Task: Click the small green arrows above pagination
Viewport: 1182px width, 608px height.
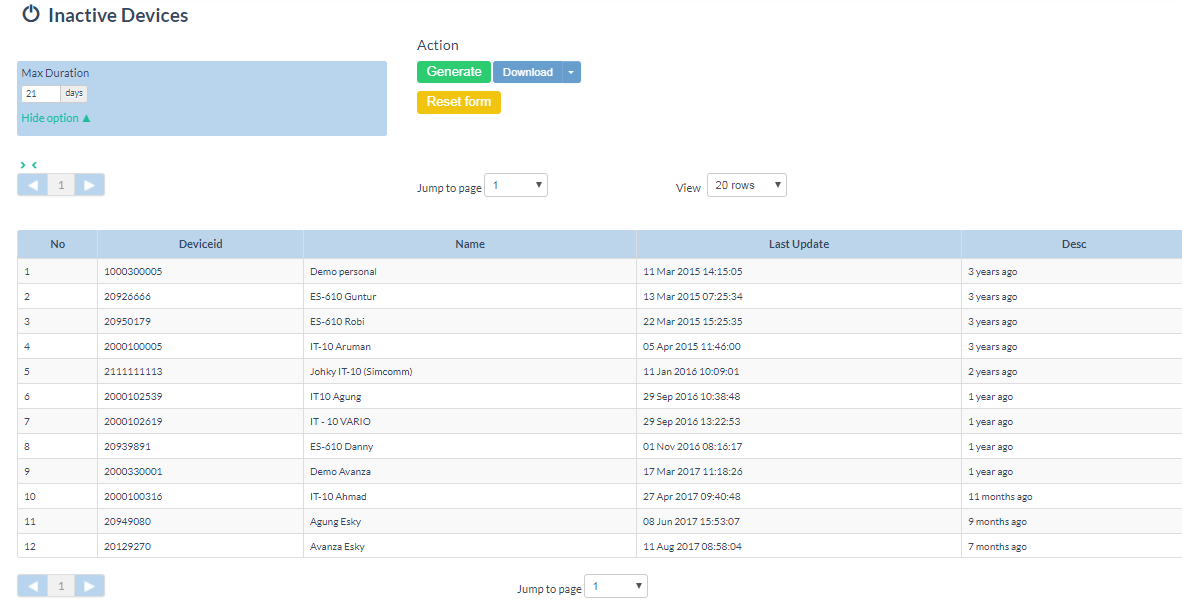Action: 28,165
